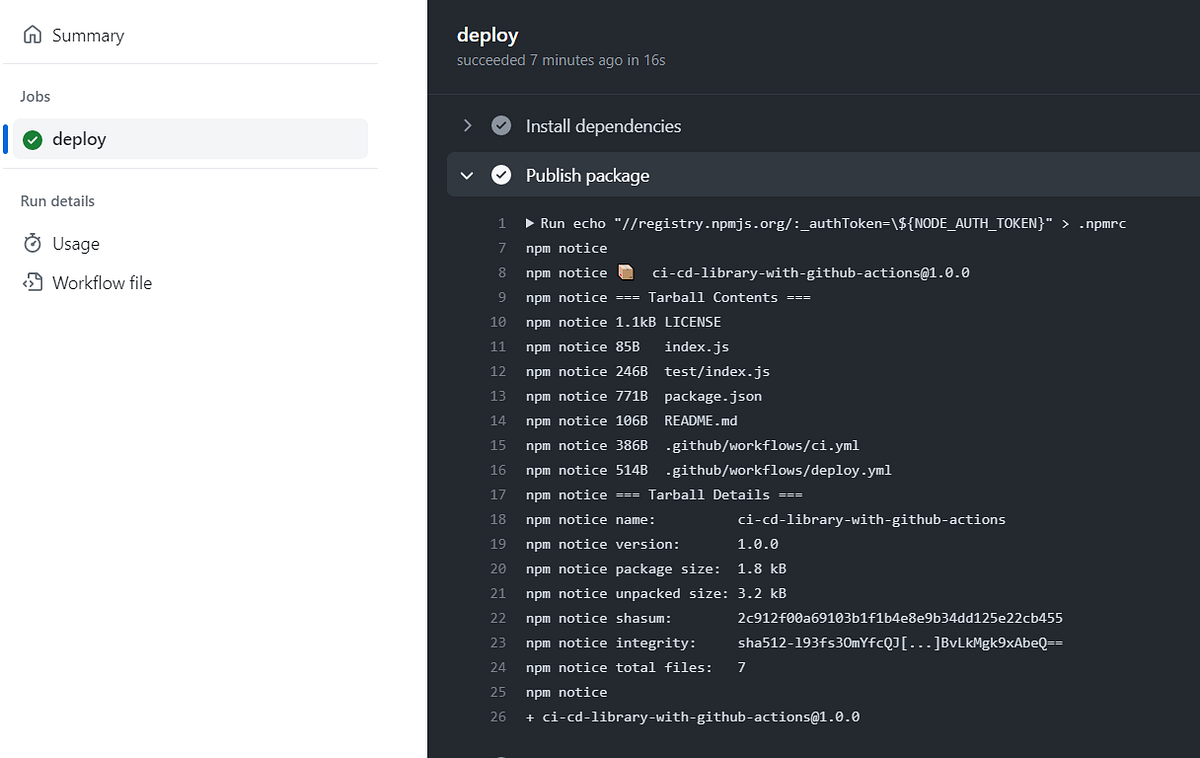Click the checkmark on Install dependencies step
This screenshot has height=758, width=1200.
coord(501,125)
